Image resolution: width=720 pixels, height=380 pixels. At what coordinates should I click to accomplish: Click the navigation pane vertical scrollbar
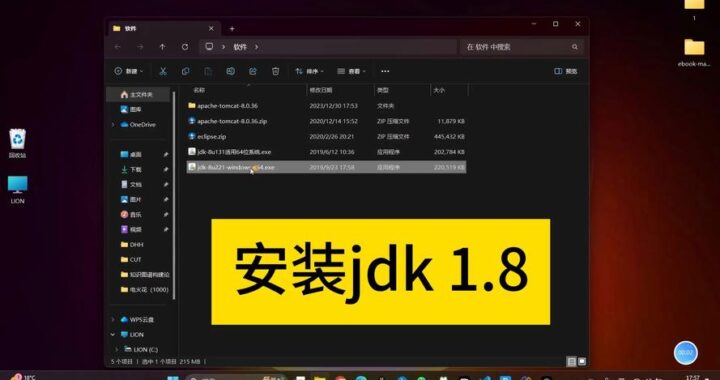point(174,195)
